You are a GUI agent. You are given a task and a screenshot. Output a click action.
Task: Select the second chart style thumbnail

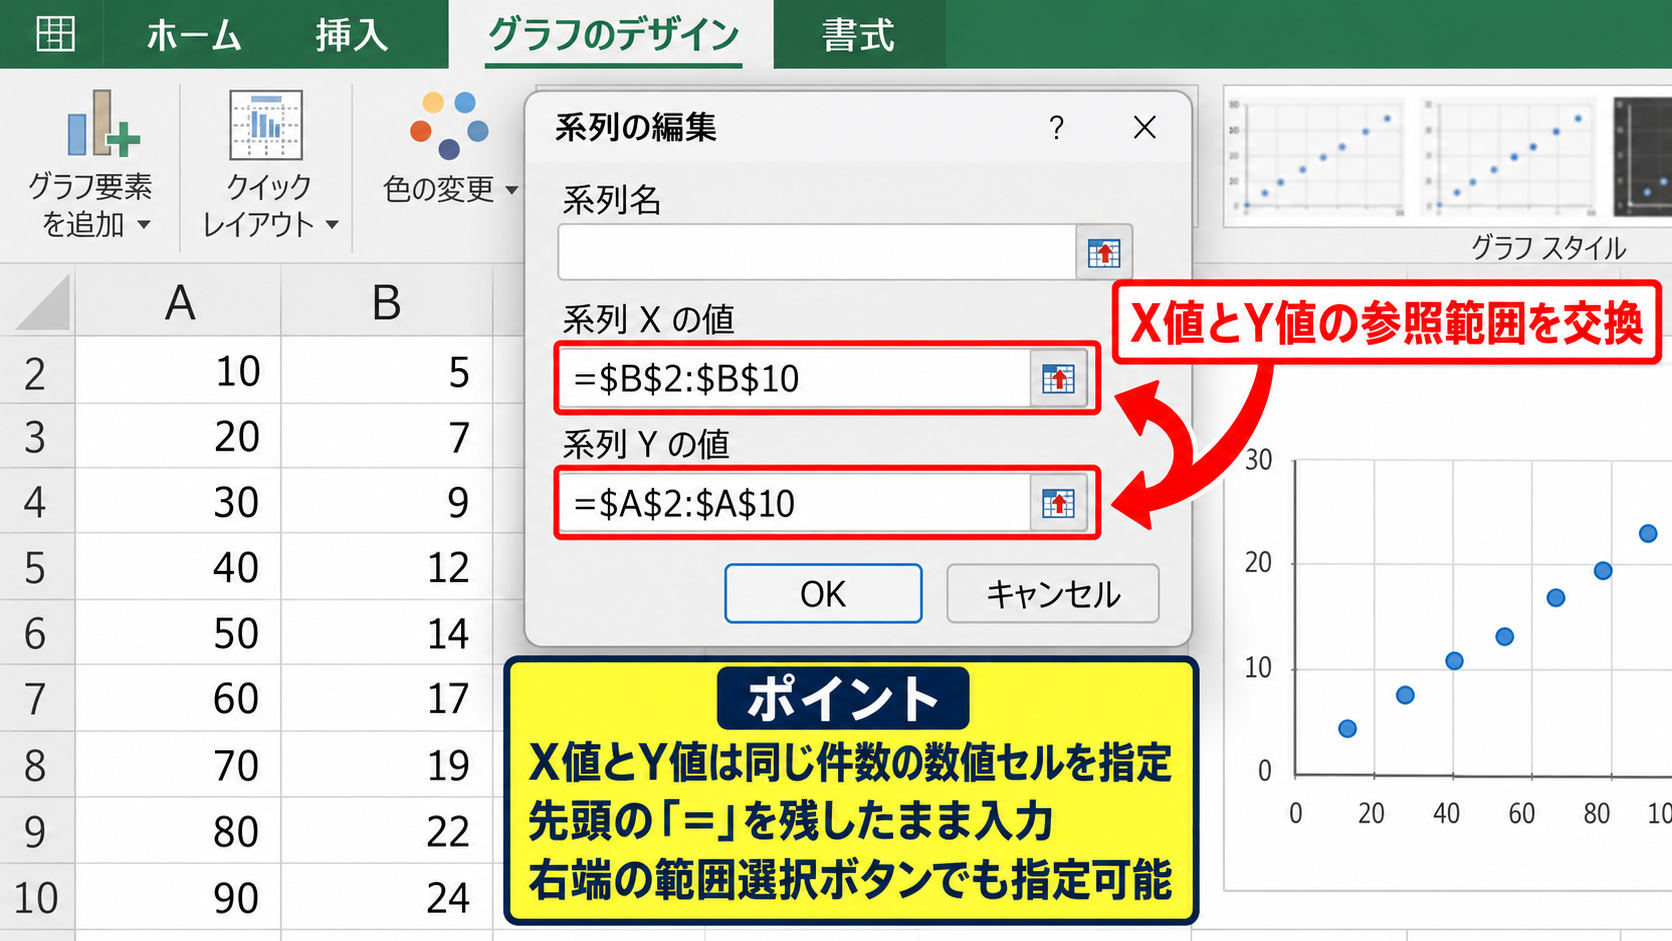tap(1510, 157)
